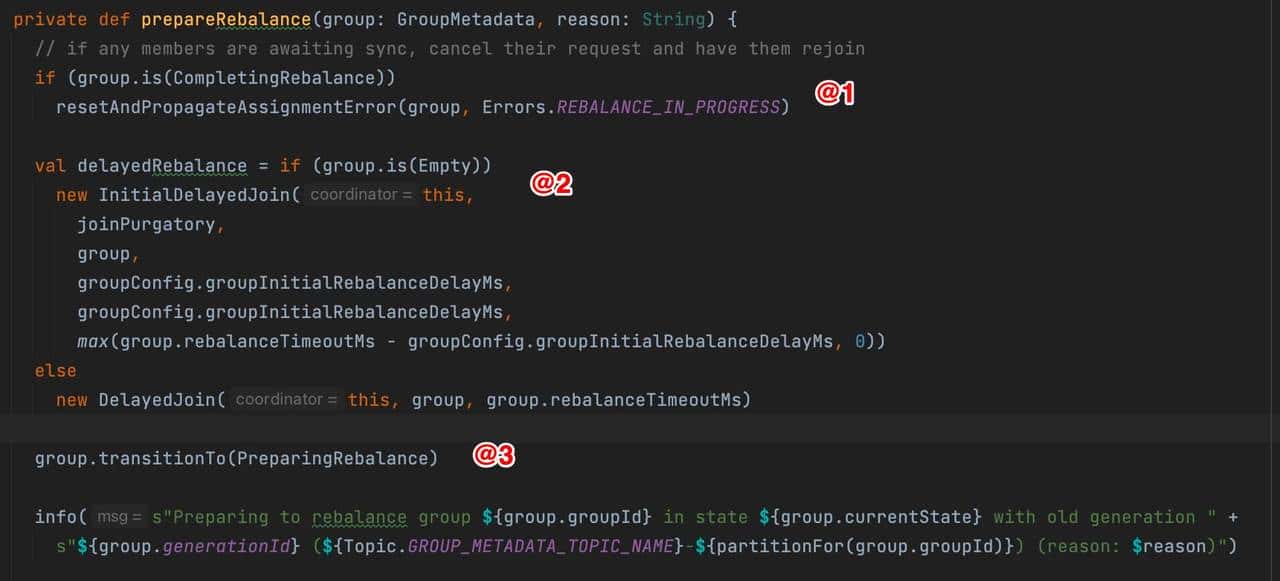The width and height of the screenshot is (1280, 581).
Task: Click the red @3 annotation marker
Action: click(x=494, y=455)
